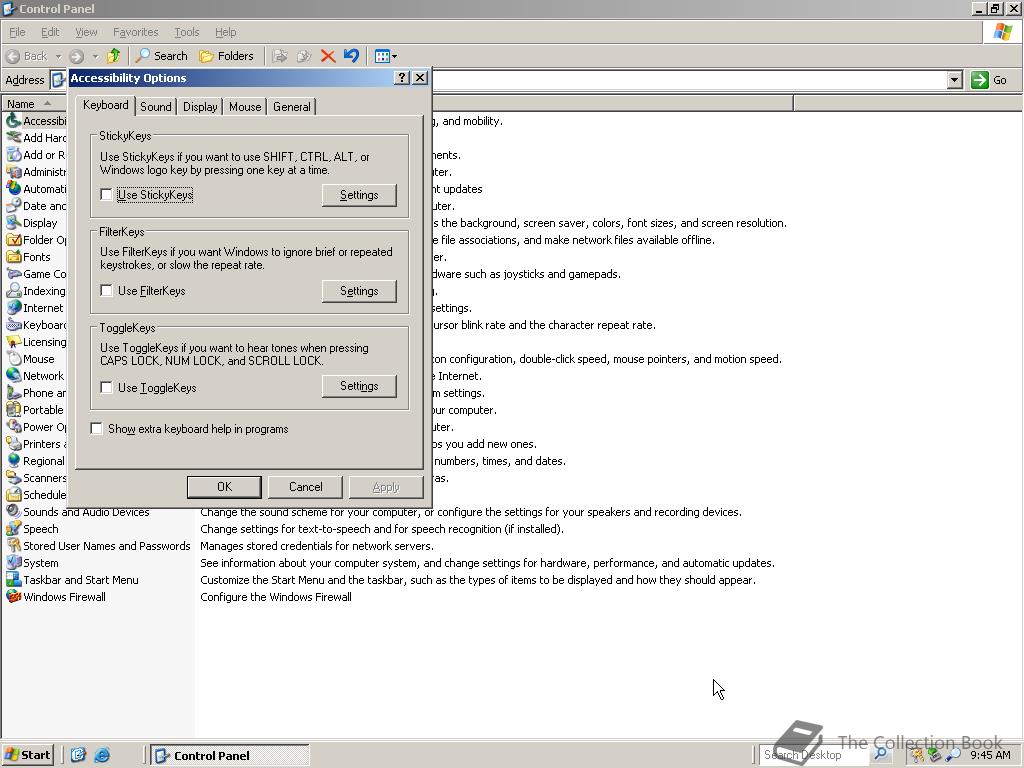Click the Fonts folder icon
The height and width of the screenshot is (768, 1024).
(13, 257)
